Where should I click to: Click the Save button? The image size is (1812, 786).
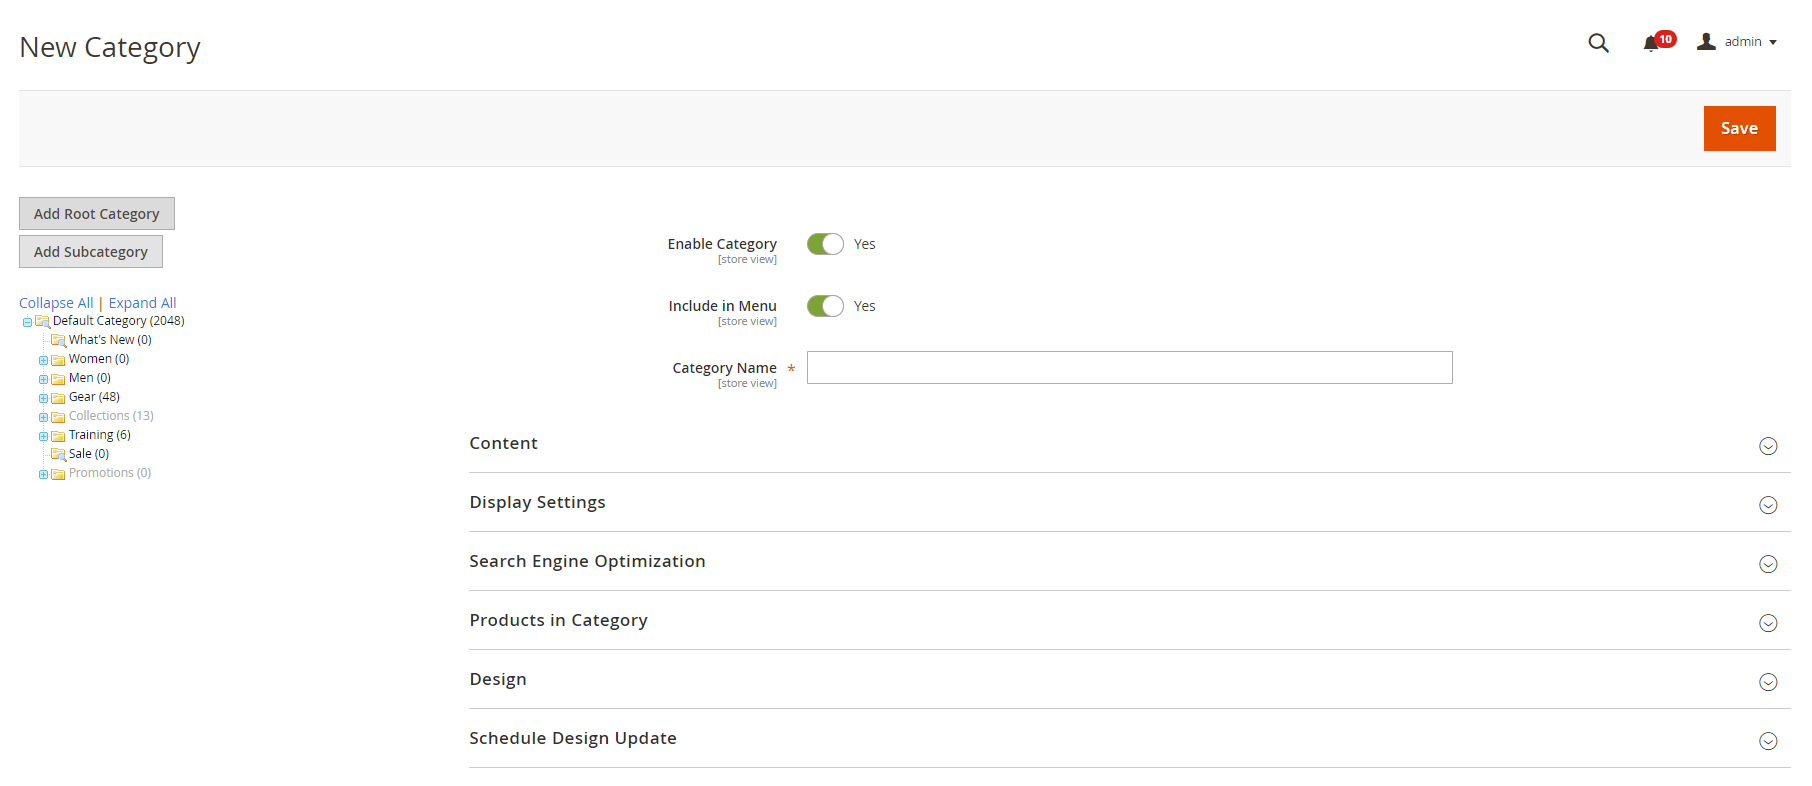[1739, 128]
